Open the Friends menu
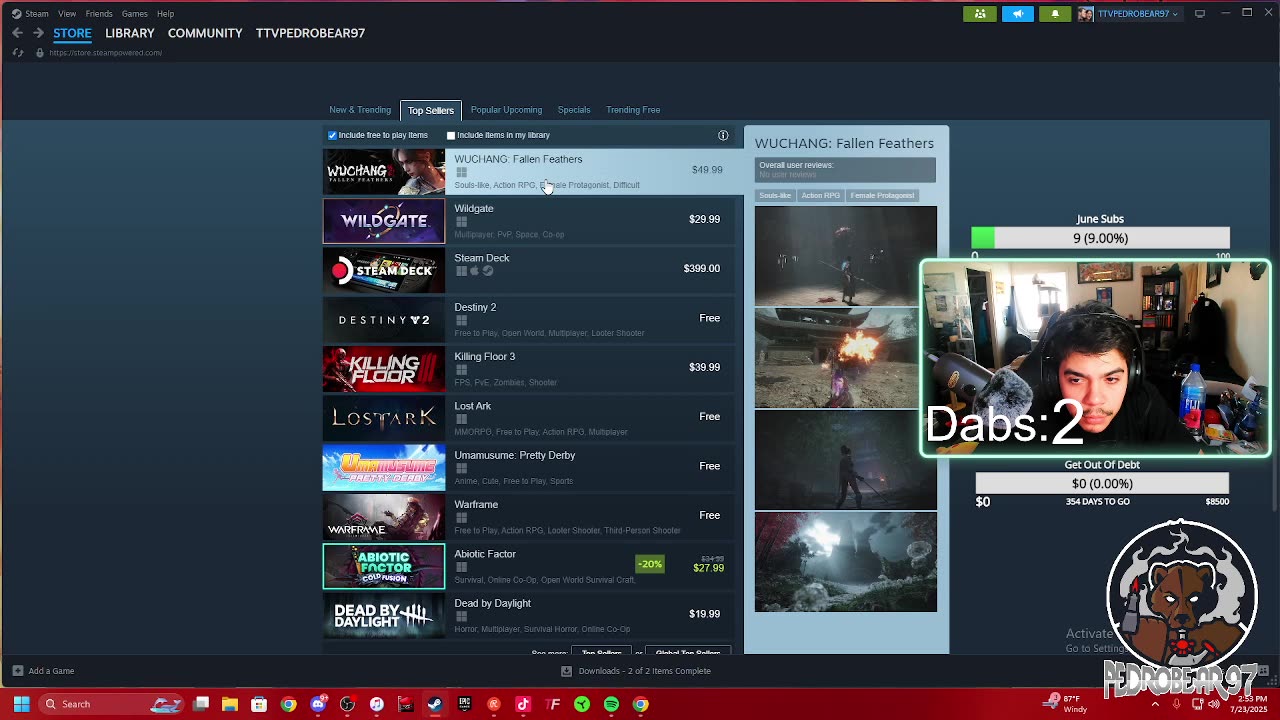 99,14
